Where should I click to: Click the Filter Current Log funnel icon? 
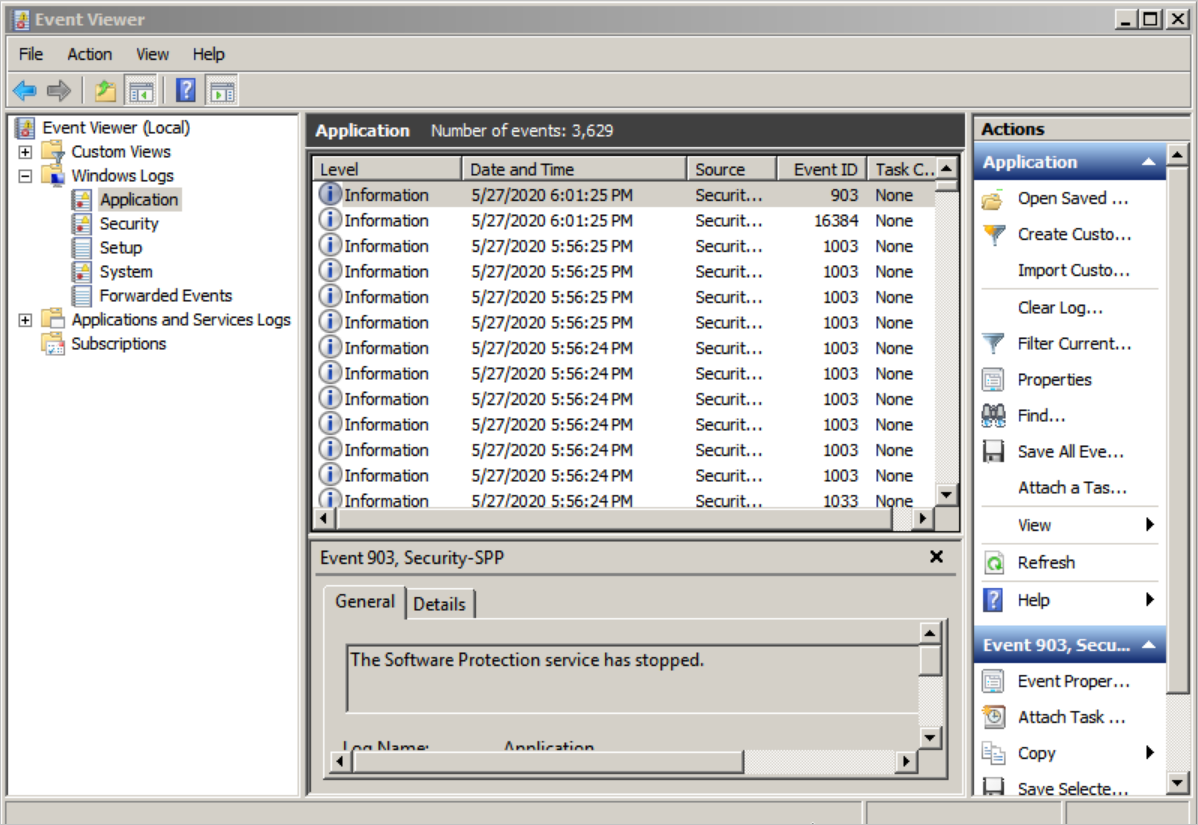pos(993,344)
